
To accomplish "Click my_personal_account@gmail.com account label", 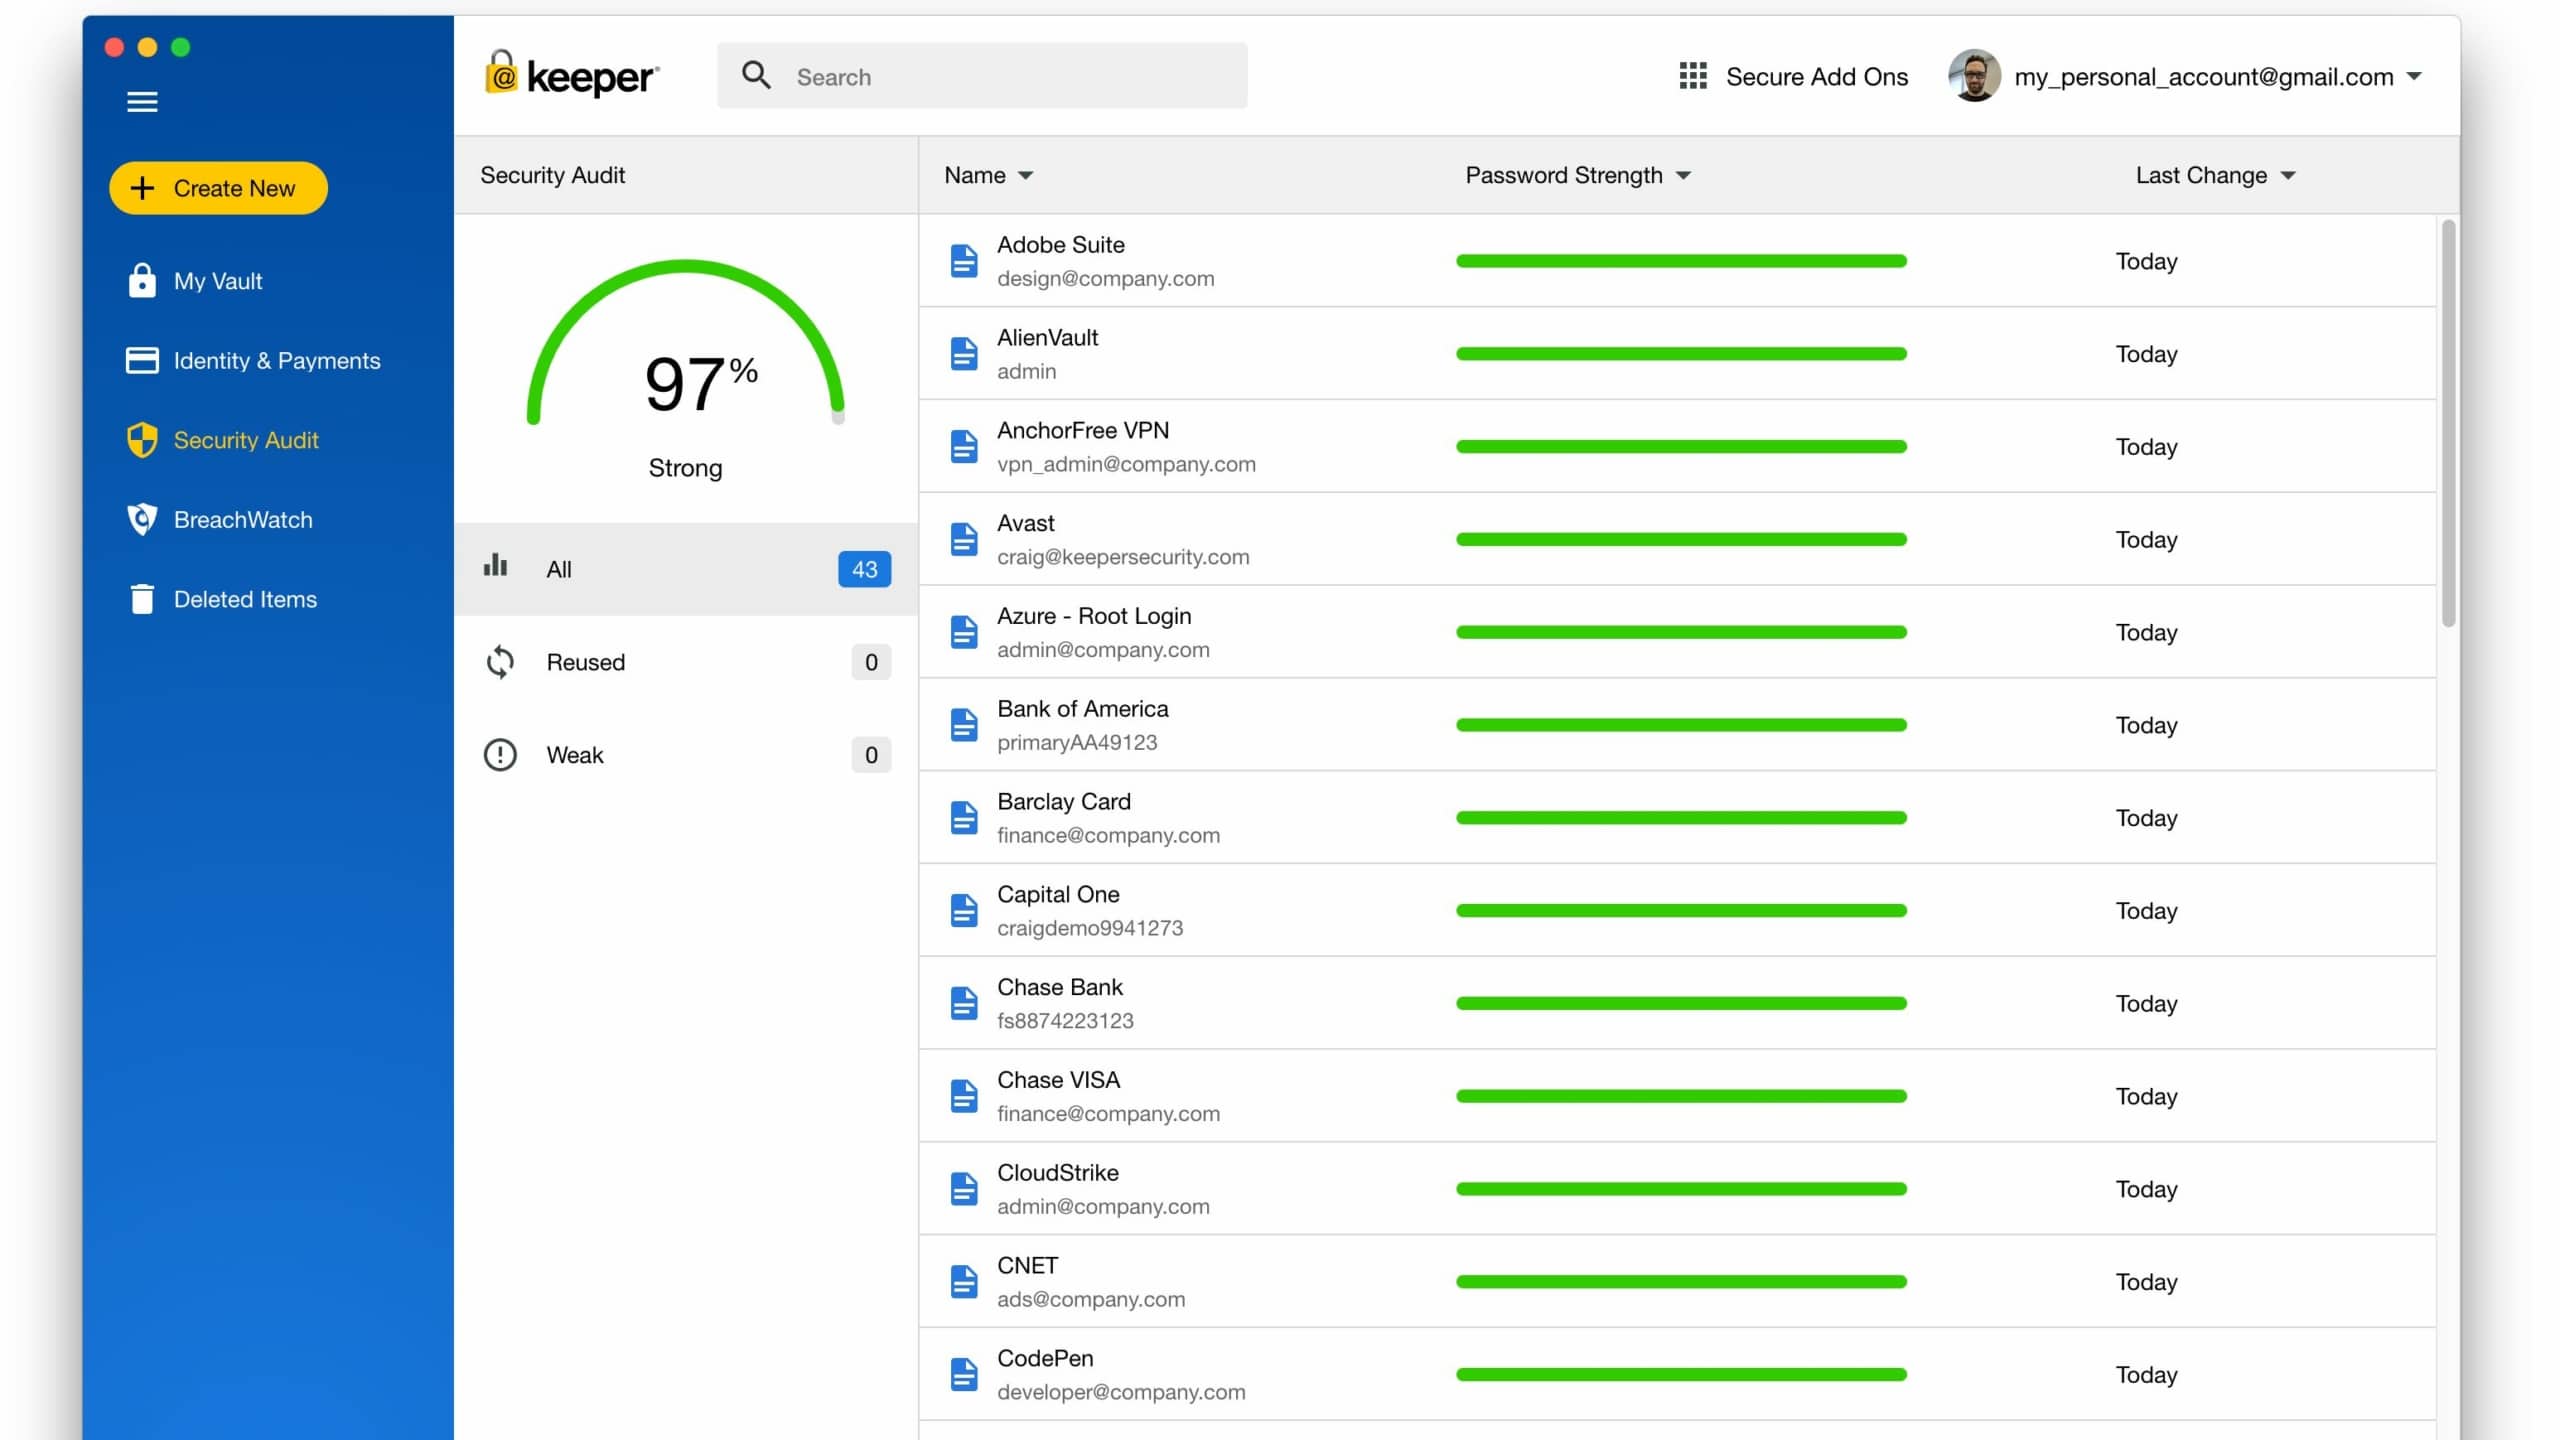I will pyautogui.click(x=2204, y=77).
